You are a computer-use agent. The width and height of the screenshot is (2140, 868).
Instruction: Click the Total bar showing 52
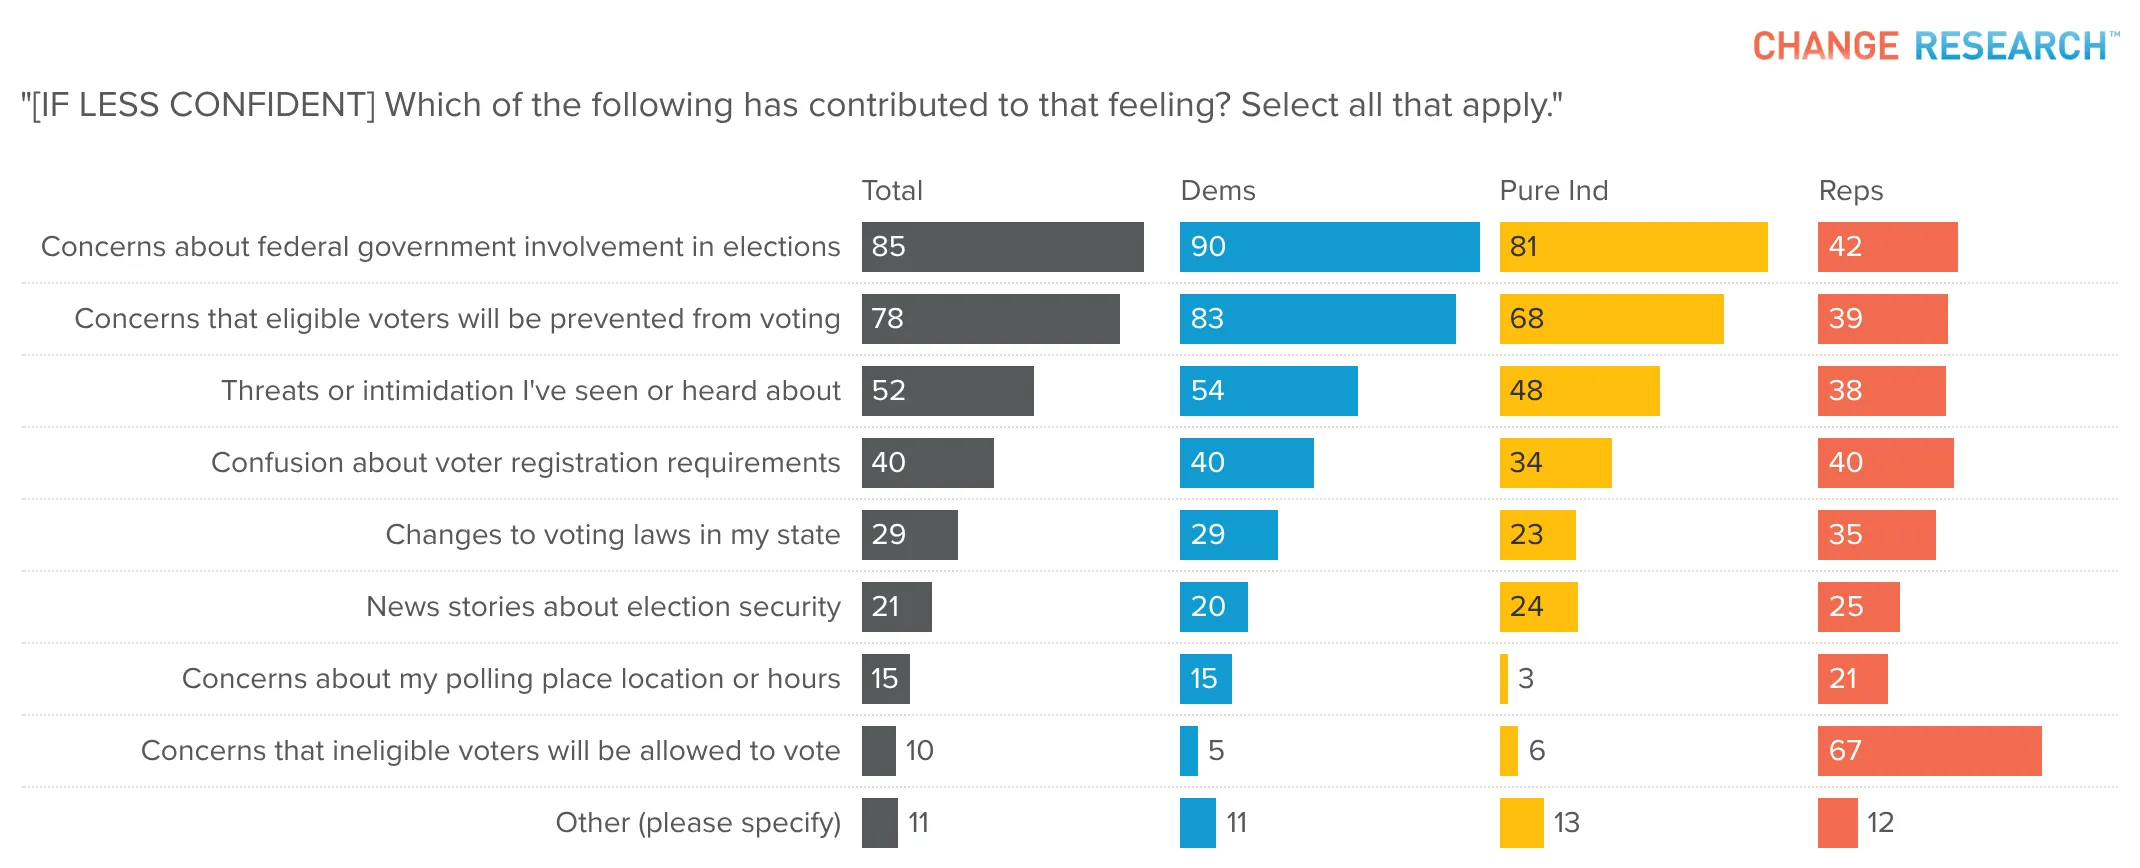pyautogui.click(x=948, y=391)
